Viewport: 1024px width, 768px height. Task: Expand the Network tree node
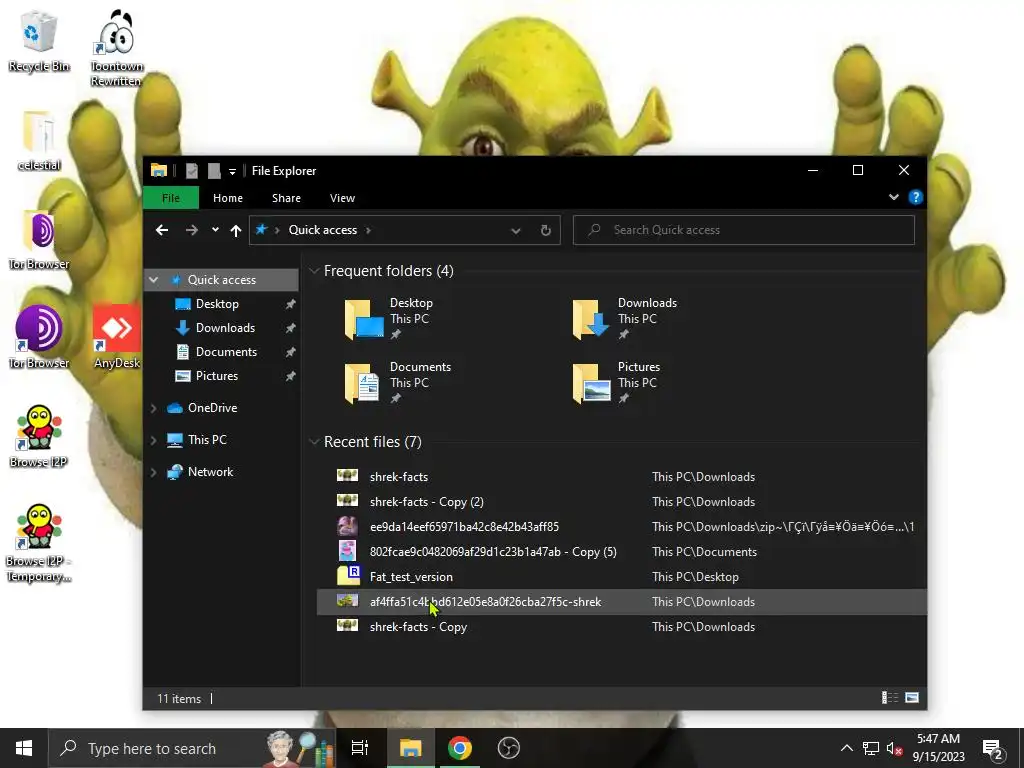click(x=153, y=472)
